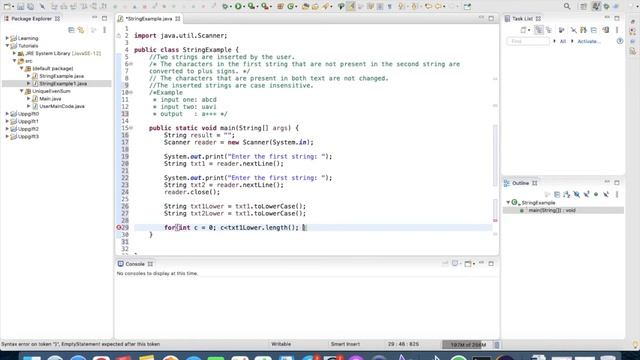640x360 pixels.
Task: Click the Save All toolbar icon
Action: (31, 7)
